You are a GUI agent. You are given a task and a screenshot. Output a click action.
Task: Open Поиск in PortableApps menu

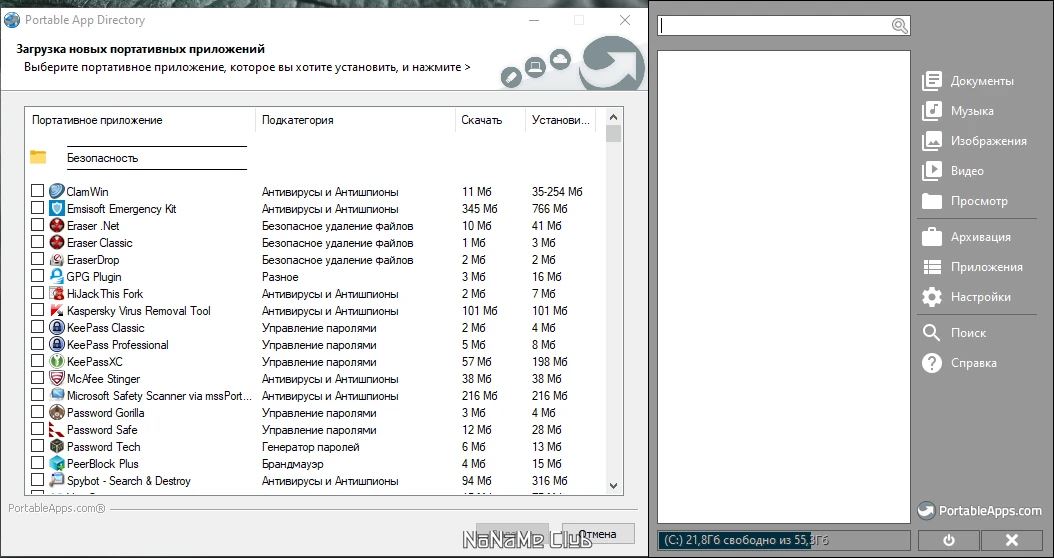[954, 333]
